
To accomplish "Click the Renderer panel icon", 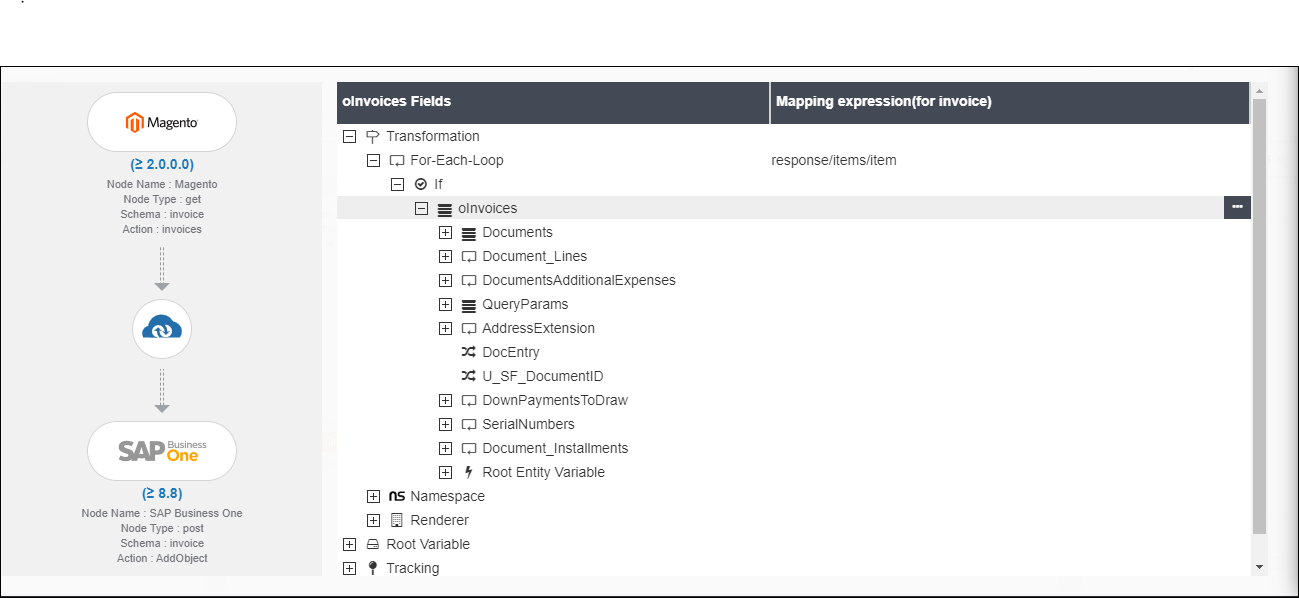I will [x=397, y=520].
